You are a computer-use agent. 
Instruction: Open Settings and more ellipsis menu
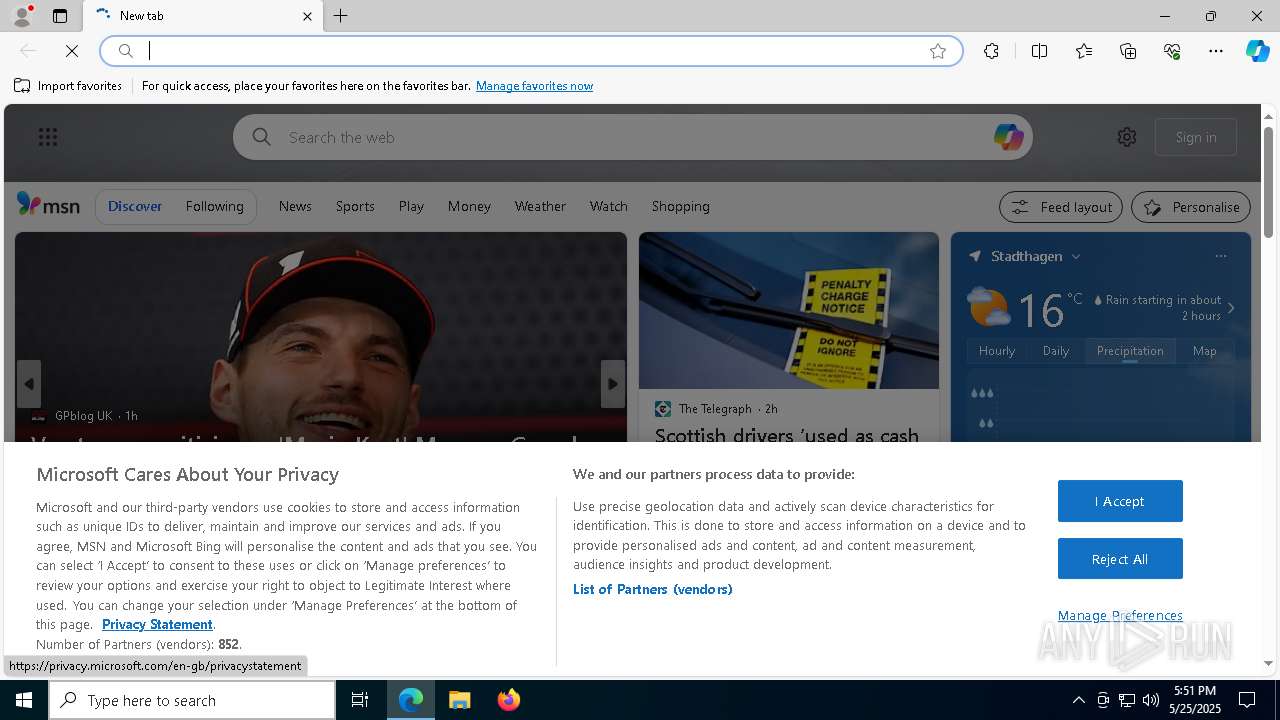[x=1216, y=51]
